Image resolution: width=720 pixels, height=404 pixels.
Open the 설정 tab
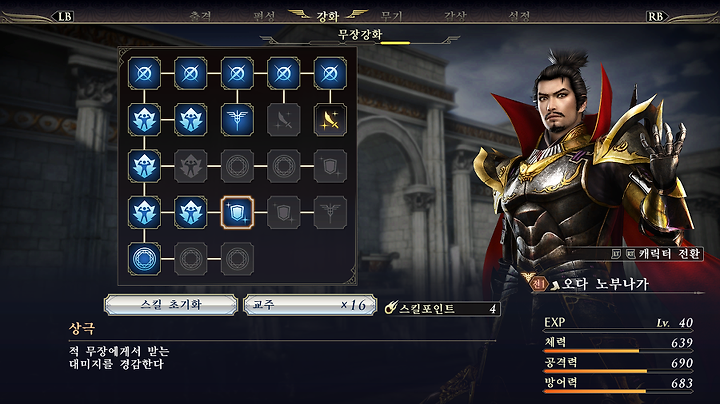pos(519,16)
